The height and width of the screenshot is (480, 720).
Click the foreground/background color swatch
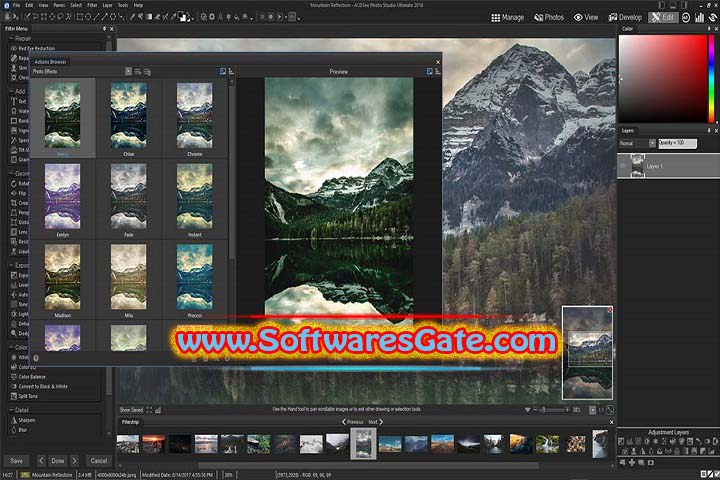182,17
